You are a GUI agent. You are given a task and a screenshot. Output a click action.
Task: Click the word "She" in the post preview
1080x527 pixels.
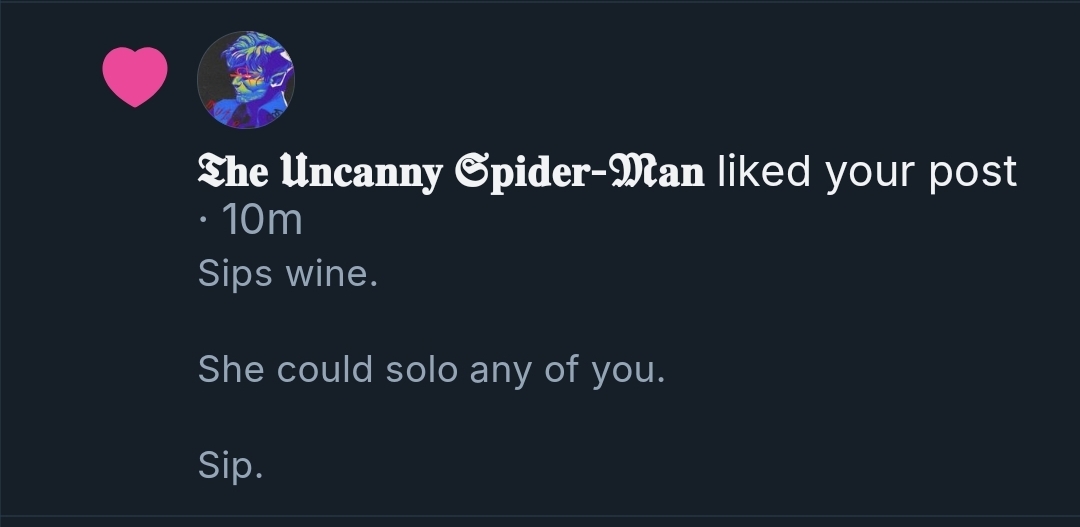pyautogui.click(x=232, y=370)
